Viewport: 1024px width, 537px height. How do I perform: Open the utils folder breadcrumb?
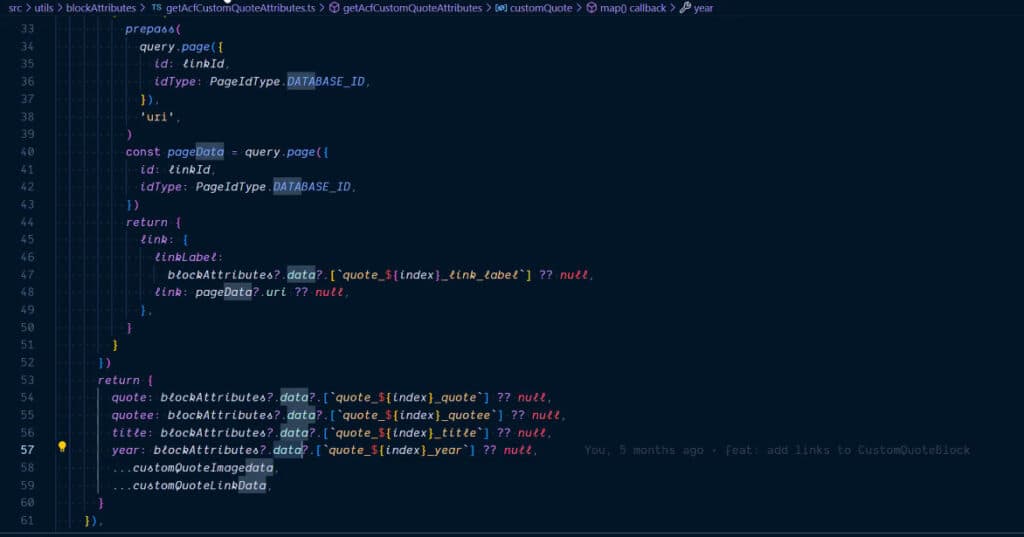[x=44, y=8]
